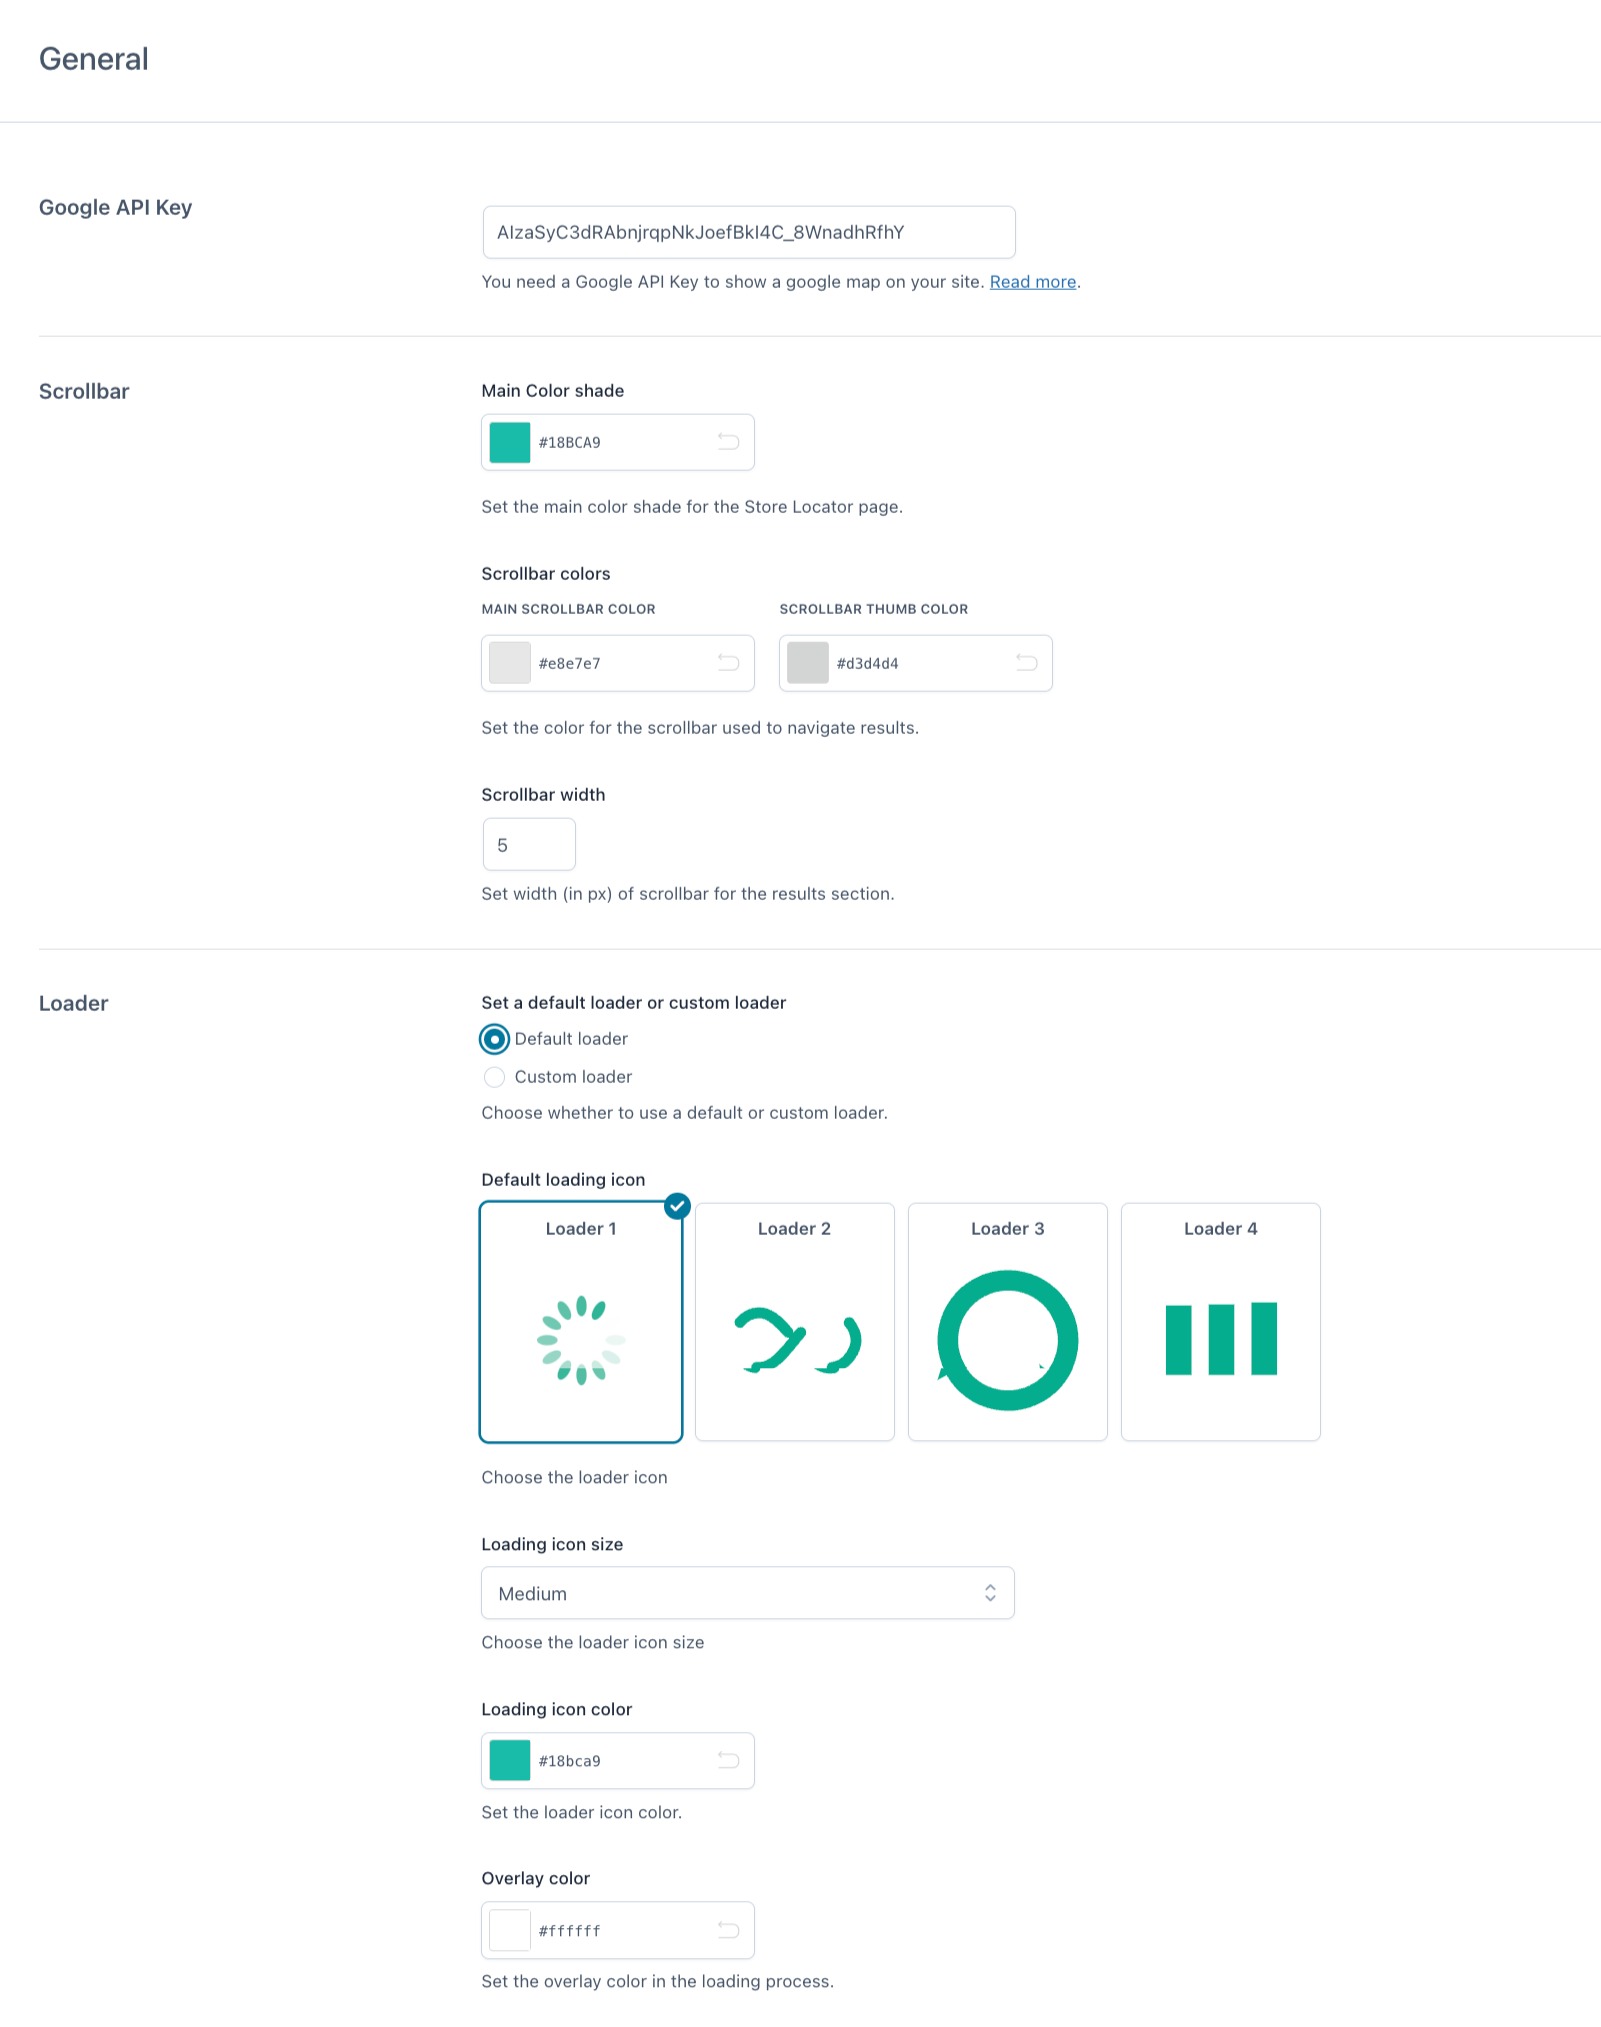The image size is (1601, 2027).
Task: Reset the main scrollbar color value
Action: coord(728,663)
